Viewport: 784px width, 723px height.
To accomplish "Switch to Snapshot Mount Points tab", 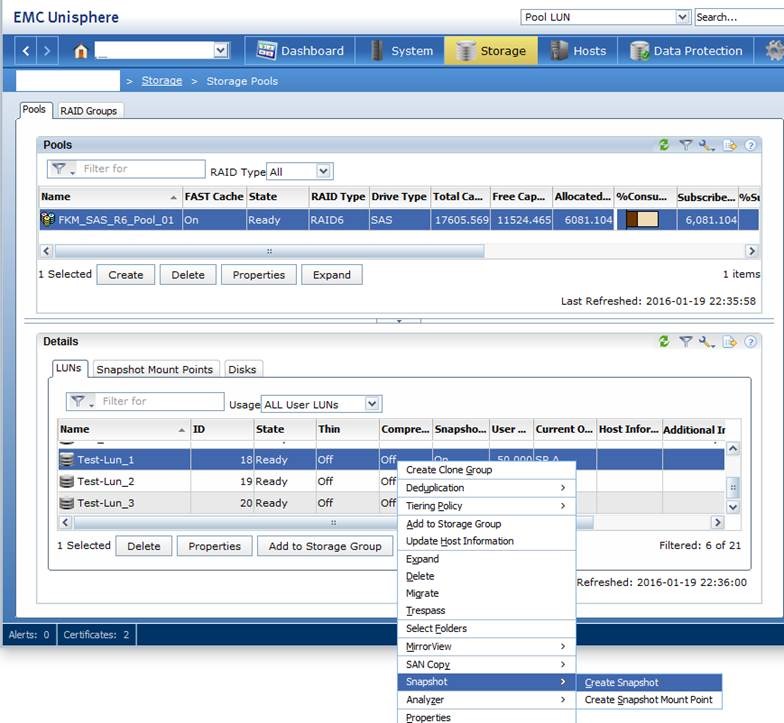I will [154, 370].
